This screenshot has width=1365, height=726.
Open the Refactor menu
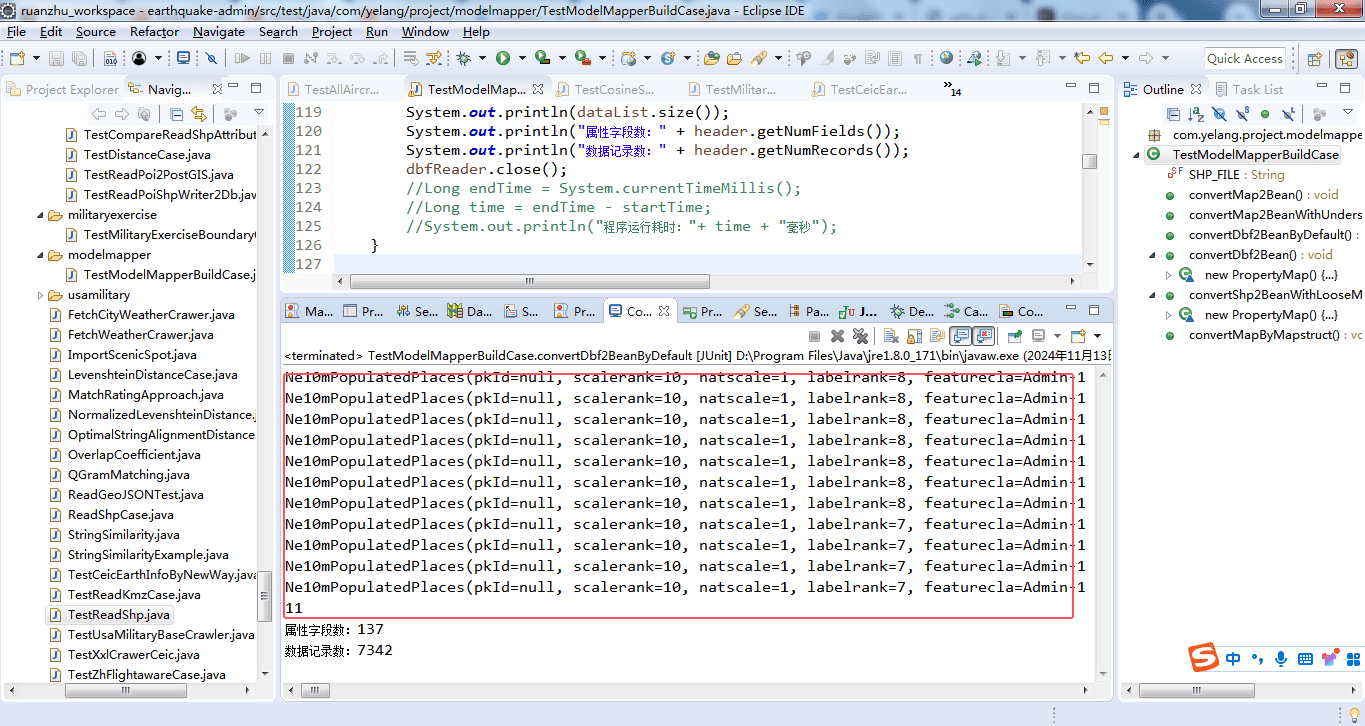pos(154,31)
